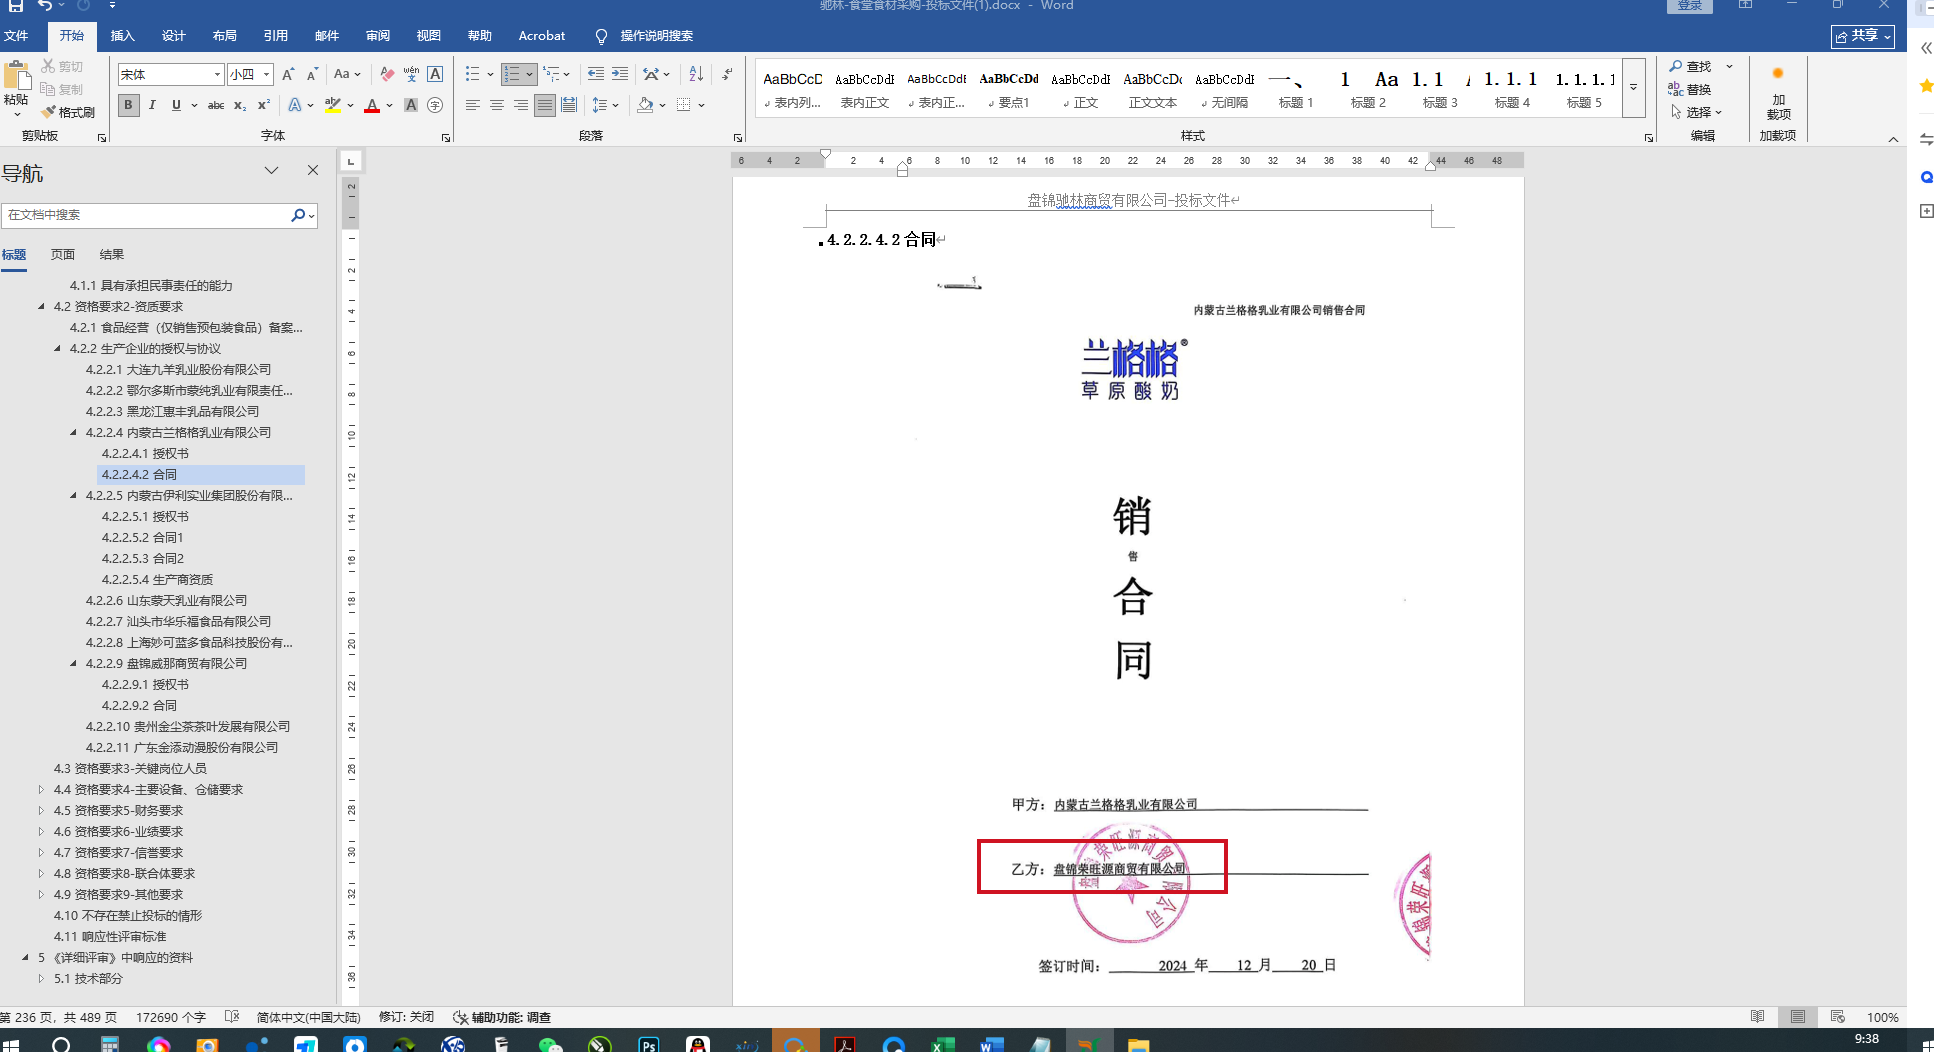Viewport: 1934px width, 1052px height.
Task: Open the font size dropdown (小四)
Action: click(x=267, y=74)
